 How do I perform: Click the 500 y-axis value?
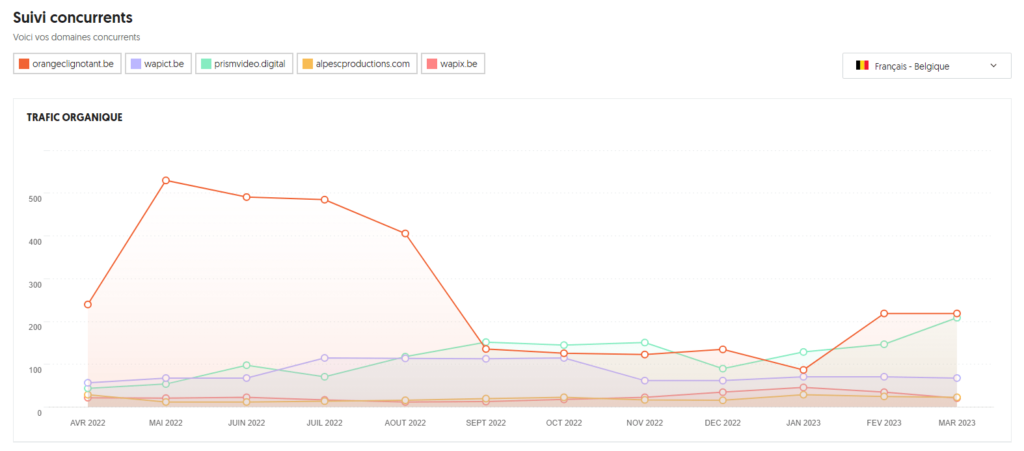coord(35,198)
